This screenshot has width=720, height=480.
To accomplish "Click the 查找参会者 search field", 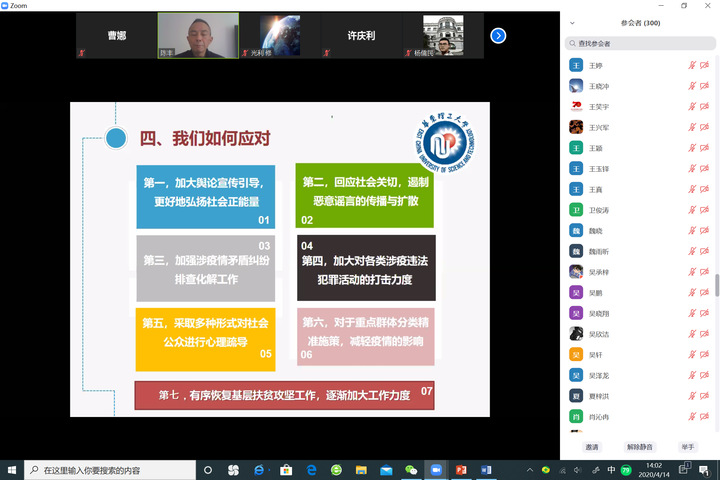I will coord(640,43).
